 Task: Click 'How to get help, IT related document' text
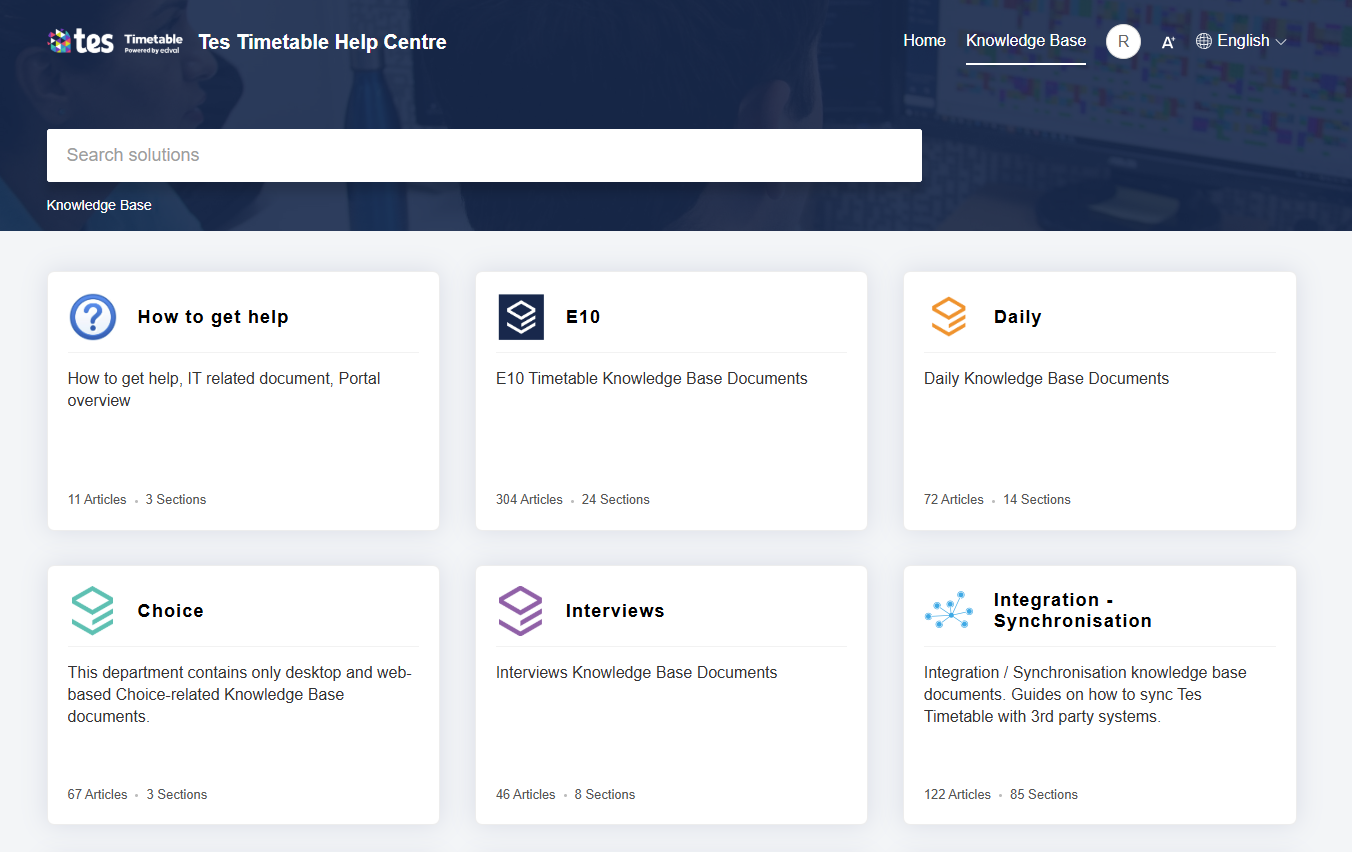224,389
